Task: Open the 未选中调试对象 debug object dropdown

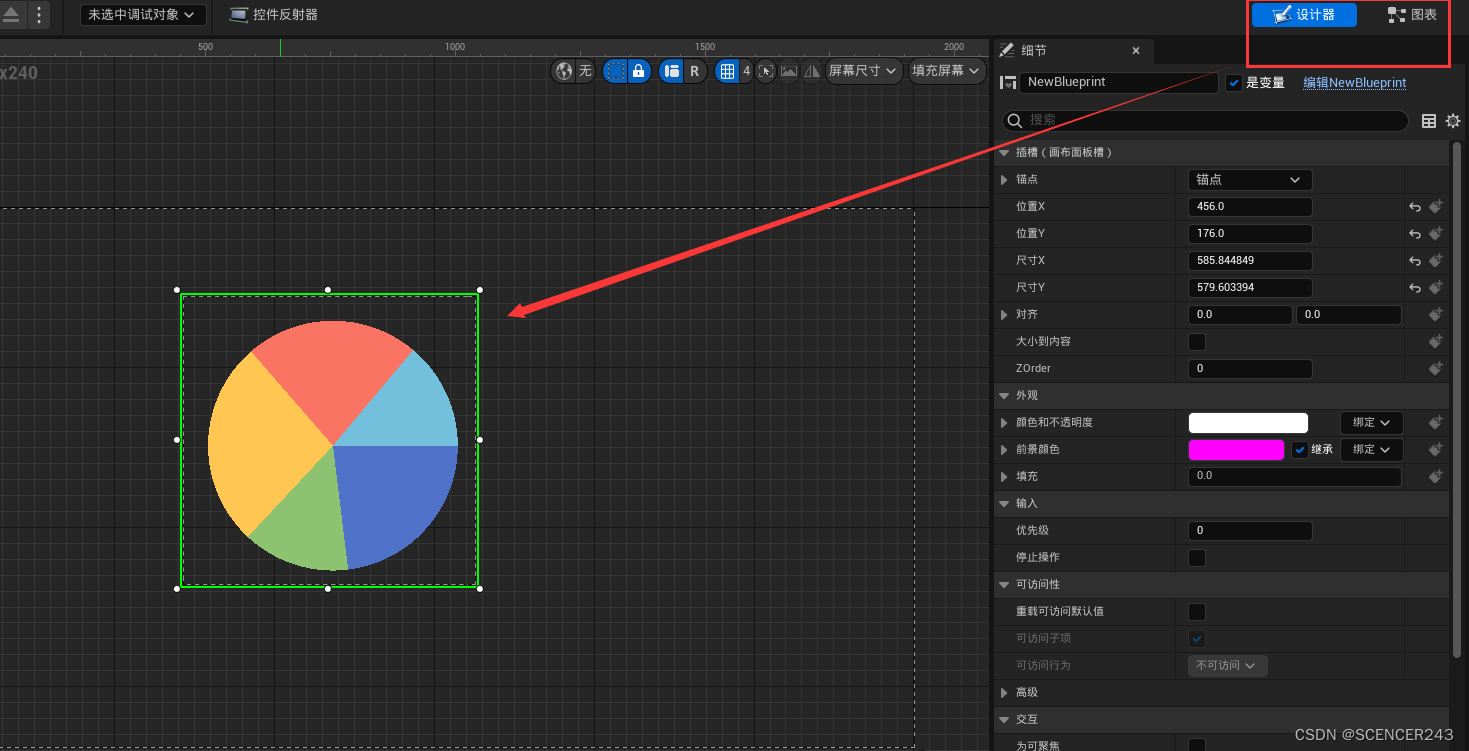Action: (143, 15)
